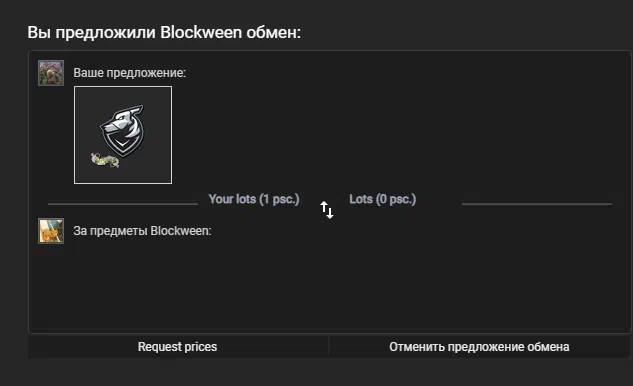
Task: Click the Blockween name in the heading
Action: 201,32
